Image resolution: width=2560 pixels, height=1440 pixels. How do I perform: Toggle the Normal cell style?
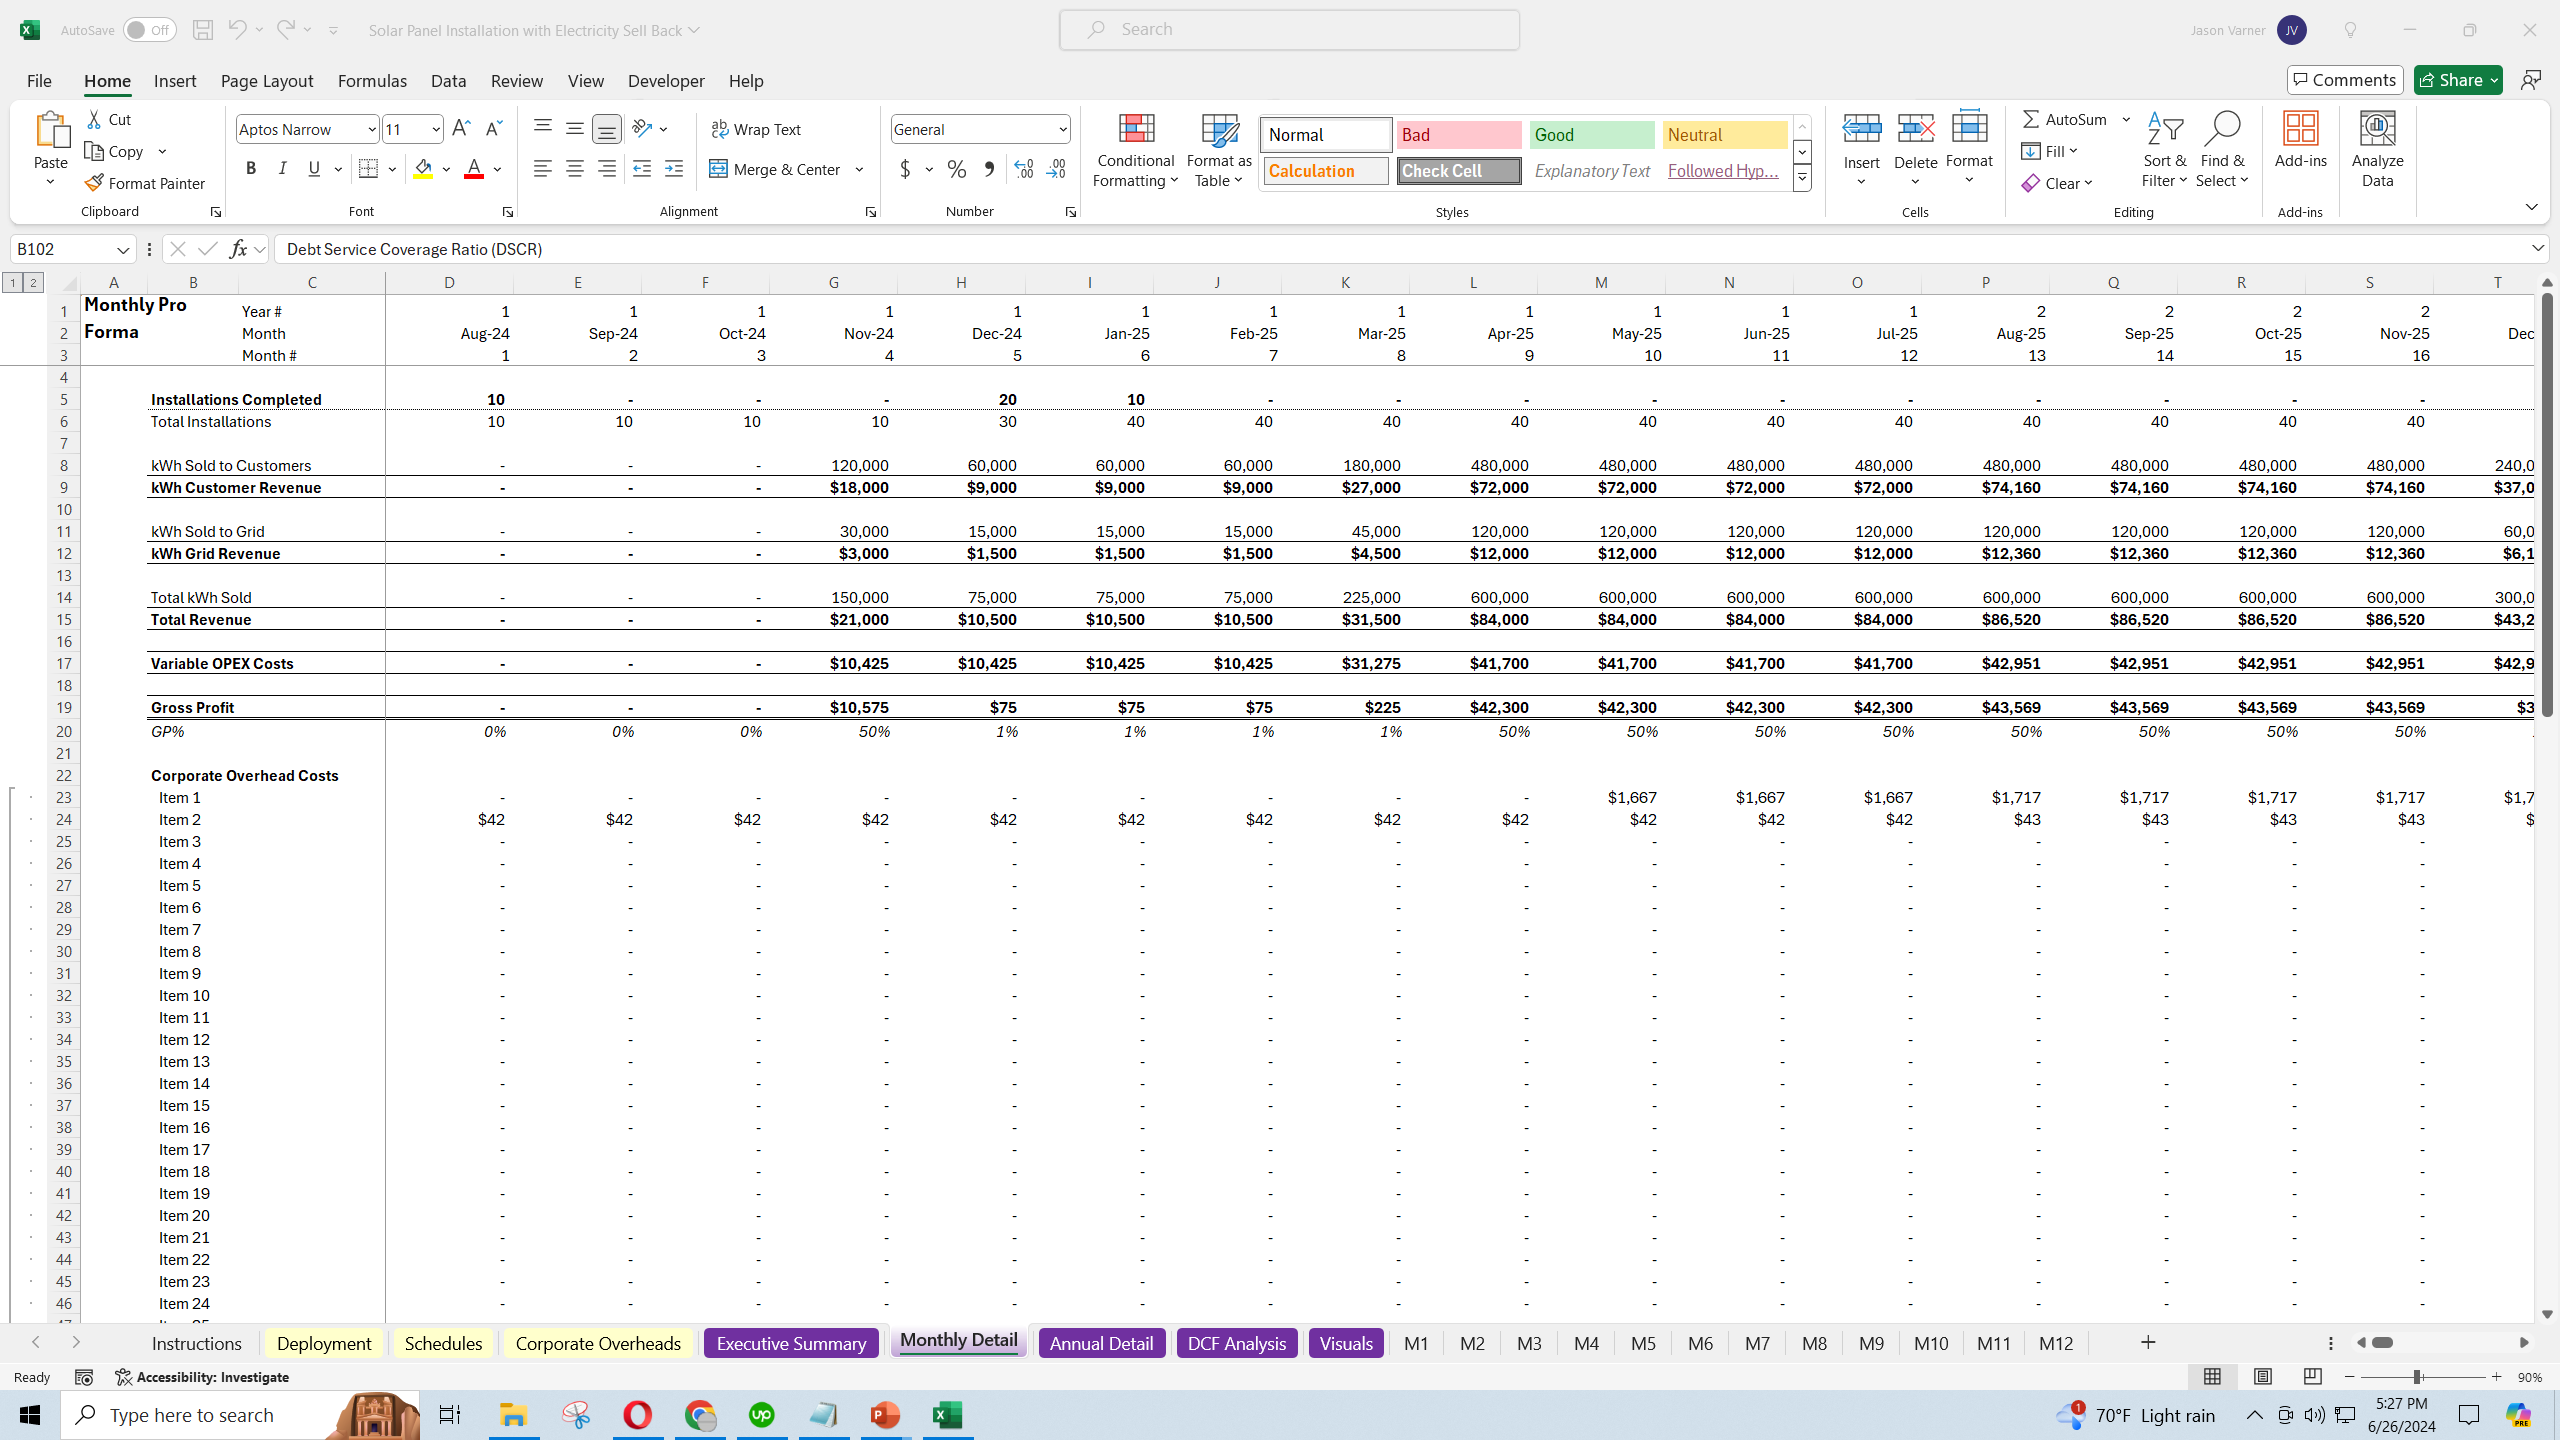tap(1324, 134)
